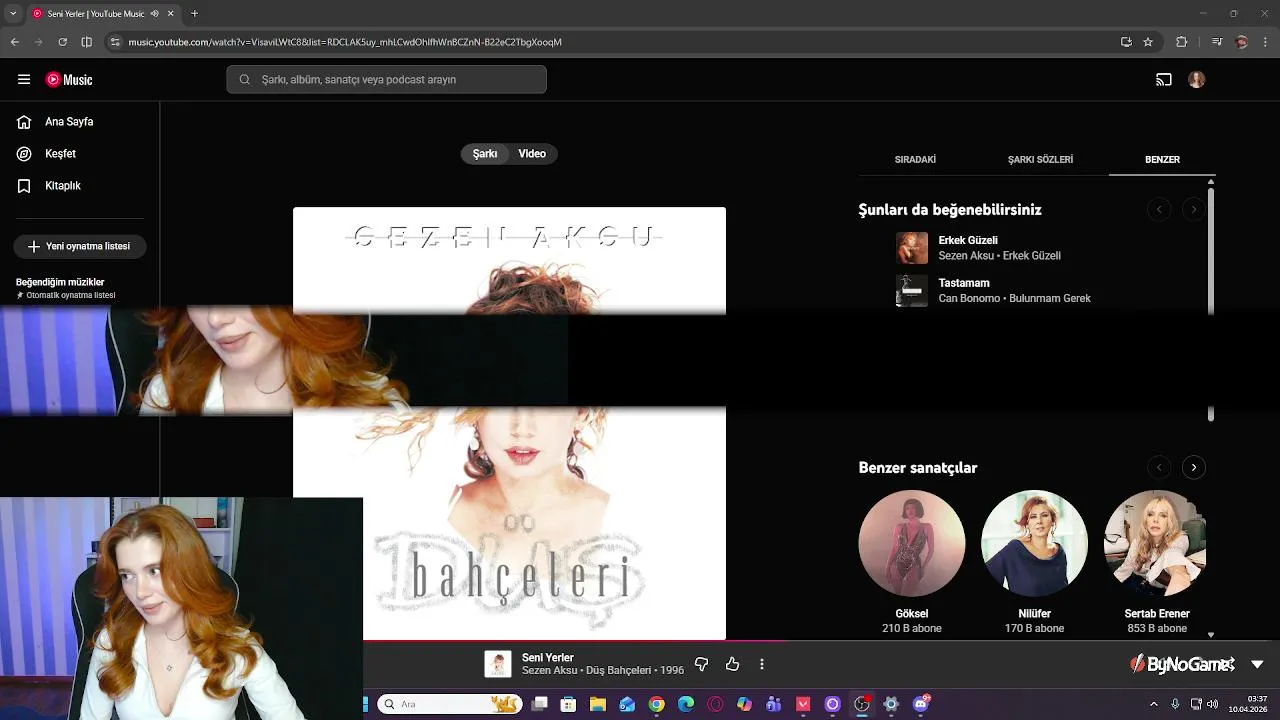Click the song search field
1280x720 pixels.
coord(386,80)
